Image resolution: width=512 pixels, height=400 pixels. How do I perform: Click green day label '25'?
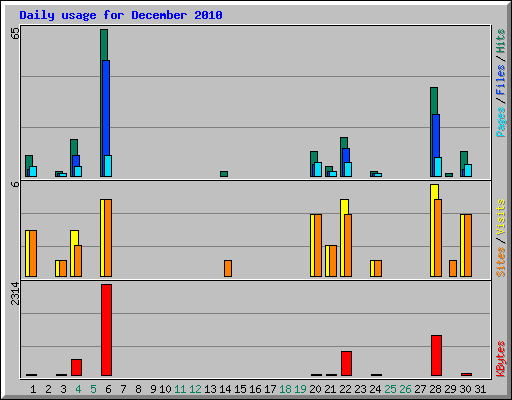pyautogui.click(x=390, y=389)
